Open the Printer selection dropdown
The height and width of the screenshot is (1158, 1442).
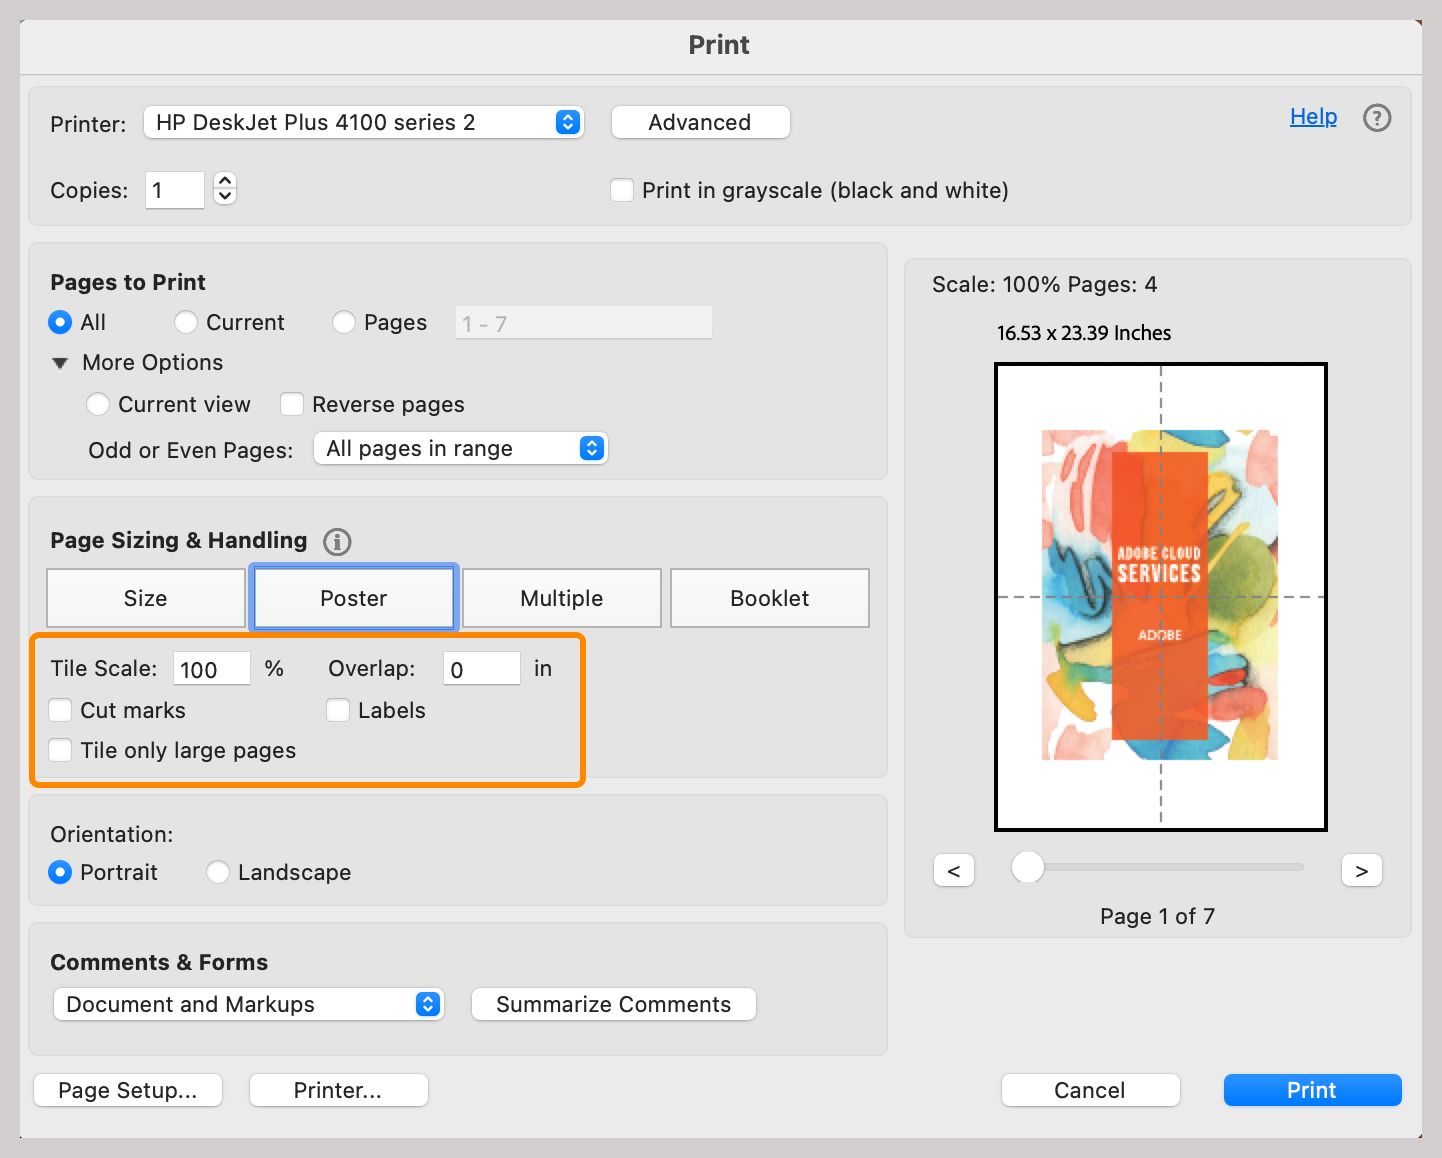[567, 122]
